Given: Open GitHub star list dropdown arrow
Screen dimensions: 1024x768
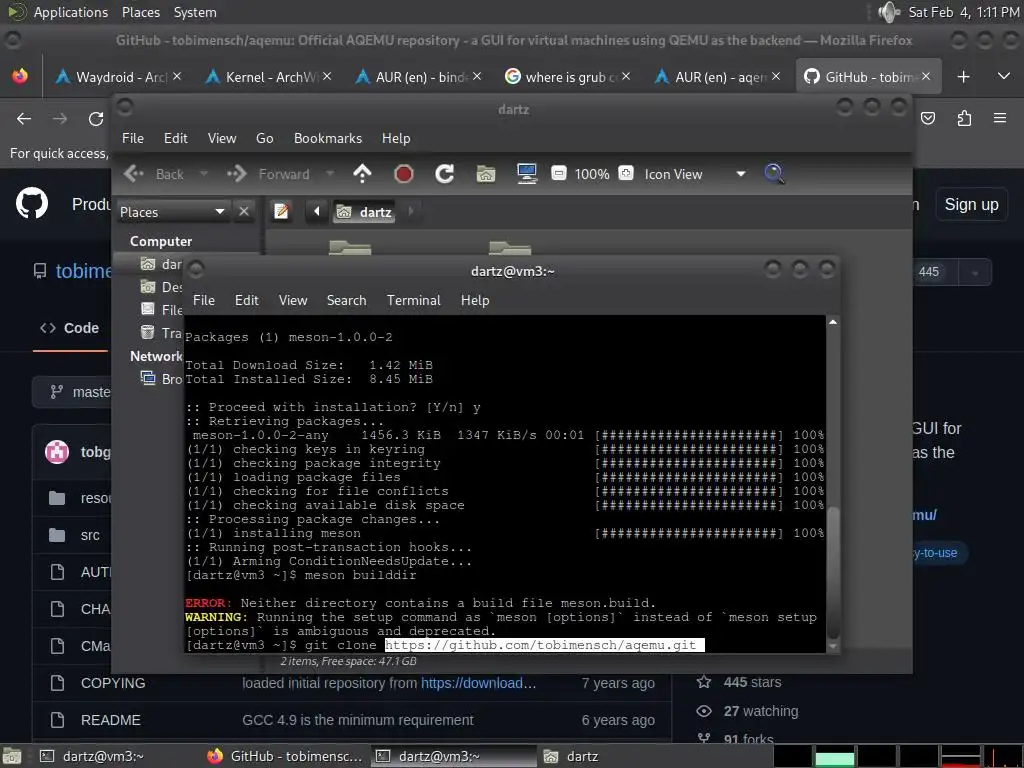Looking at the screenshot, I should click(975, 272).
